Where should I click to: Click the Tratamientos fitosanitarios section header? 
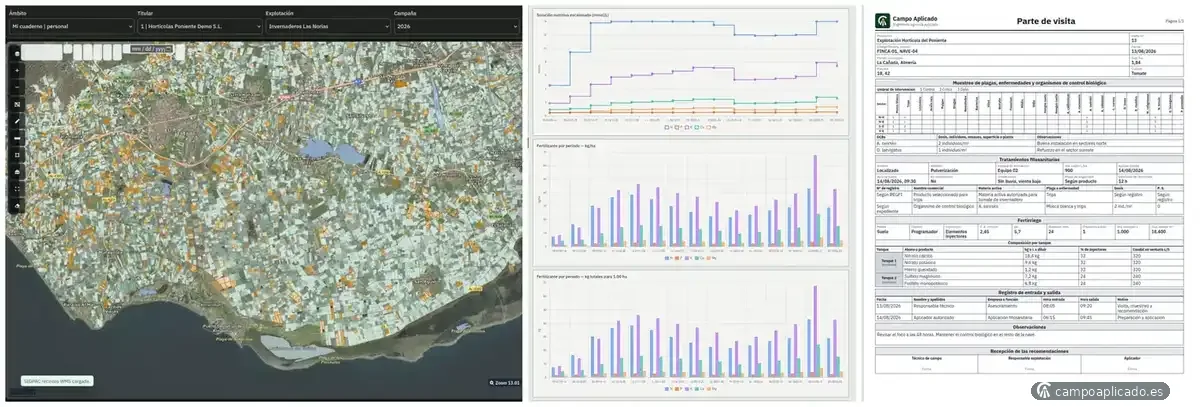click(x=1028, y=160)
